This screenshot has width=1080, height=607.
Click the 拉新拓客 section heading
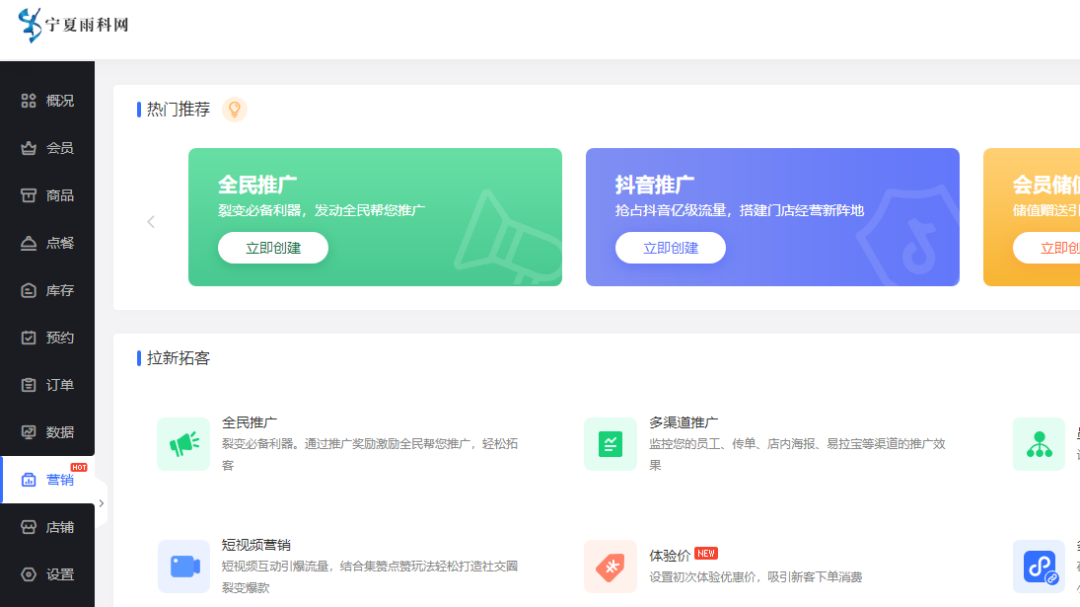point(178,358)
